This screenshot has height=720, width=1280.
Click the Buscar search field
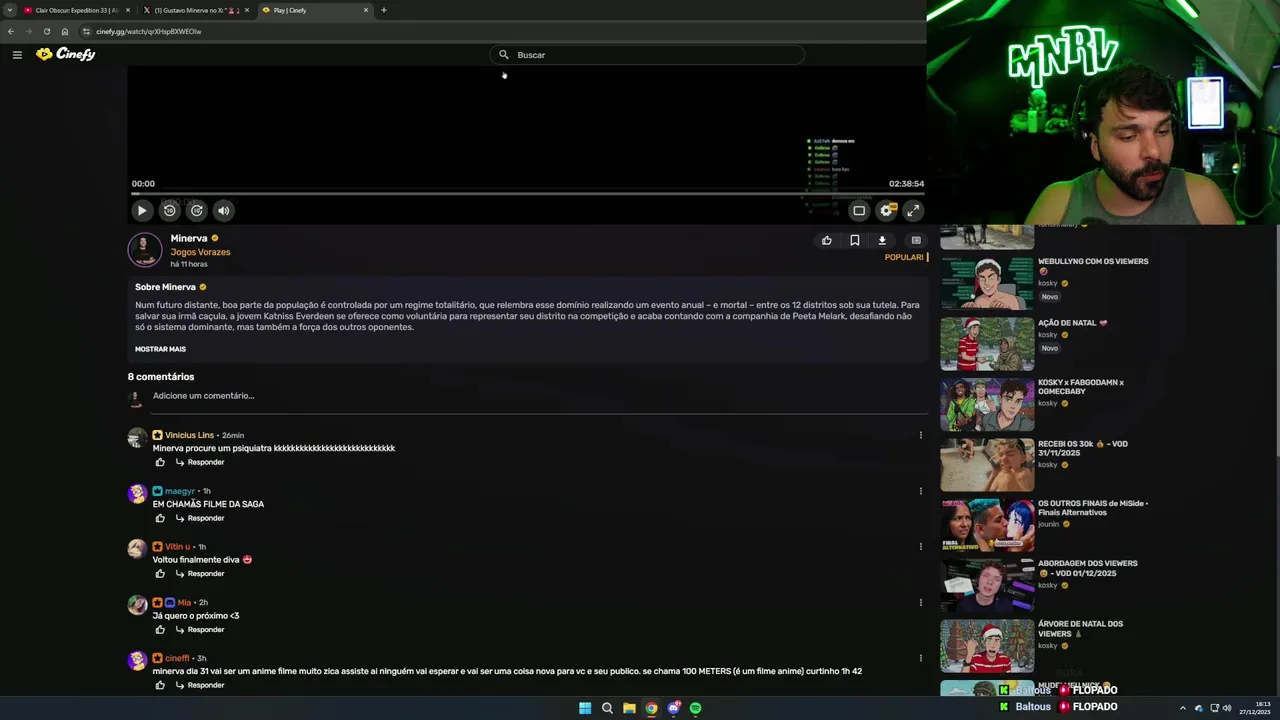tap(648, 55)
